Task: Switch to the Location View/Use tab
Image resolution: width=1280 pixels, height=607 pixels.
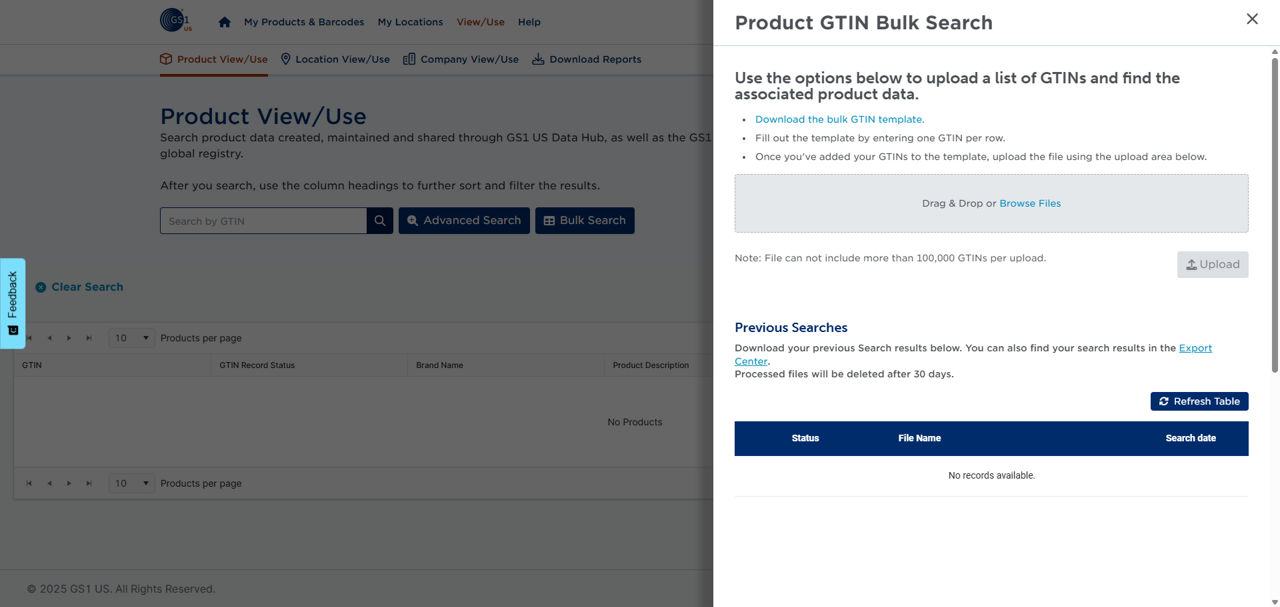Action: (335, 59)
